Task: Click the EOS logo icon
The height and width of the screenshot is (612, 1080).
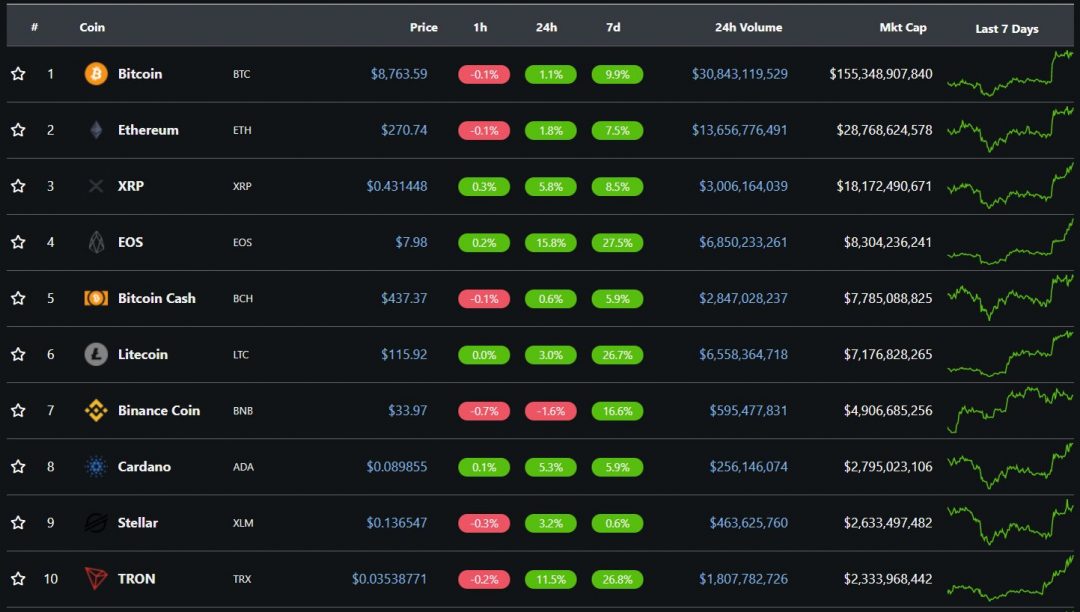Action: (x=96, y=242)
